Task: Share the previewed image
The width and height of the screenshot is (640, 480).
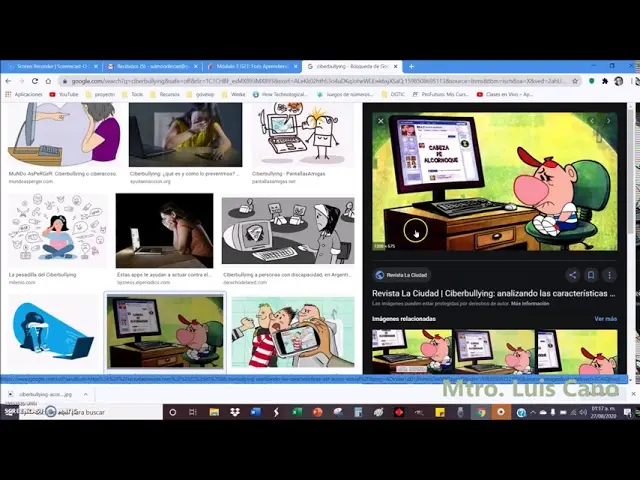Action: (x=573, y=275)
